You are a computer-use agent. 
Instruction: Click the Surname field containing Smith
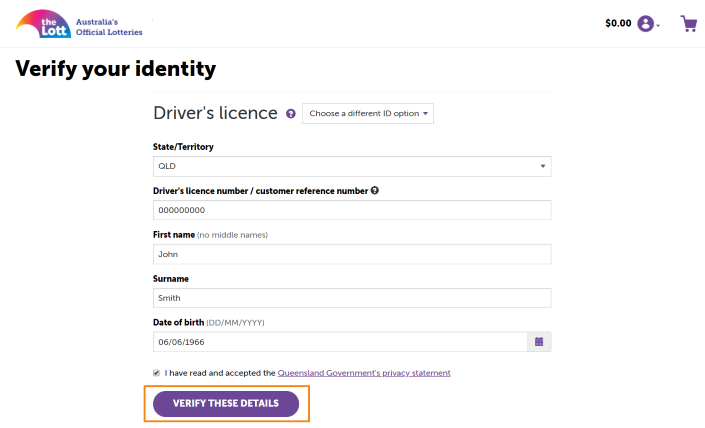click(352, 298)
